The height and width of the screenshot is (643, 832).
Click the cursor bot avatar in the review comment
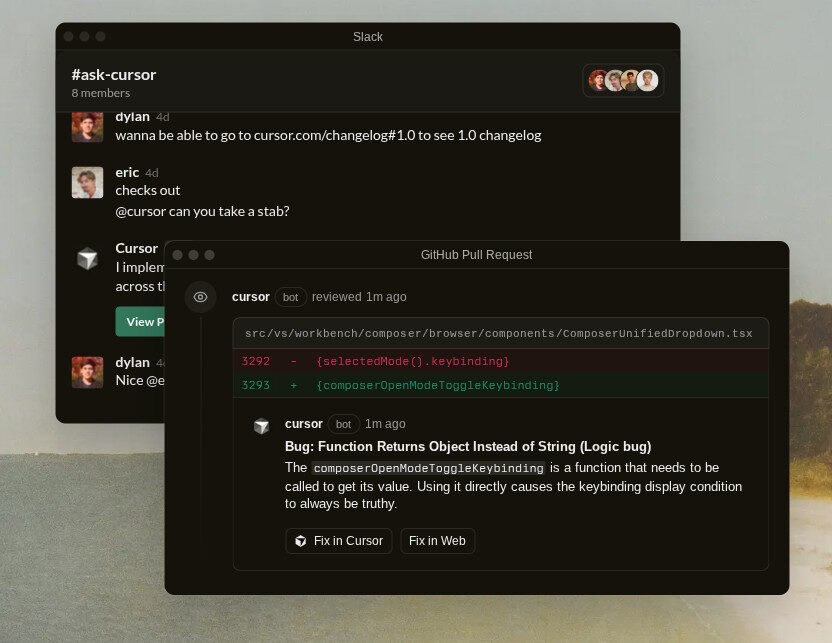[262, 425]
